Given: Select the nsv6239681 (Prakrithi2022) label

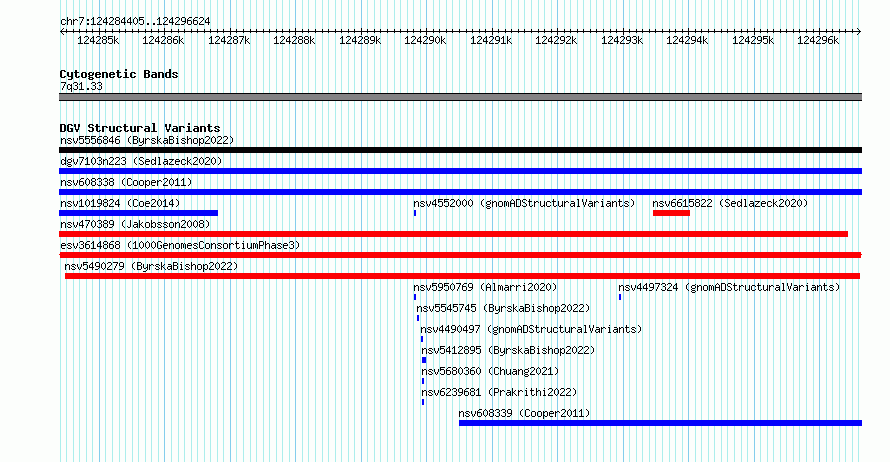Looking at the screenshot, I should pyautogui.click(x=499, y=392).
